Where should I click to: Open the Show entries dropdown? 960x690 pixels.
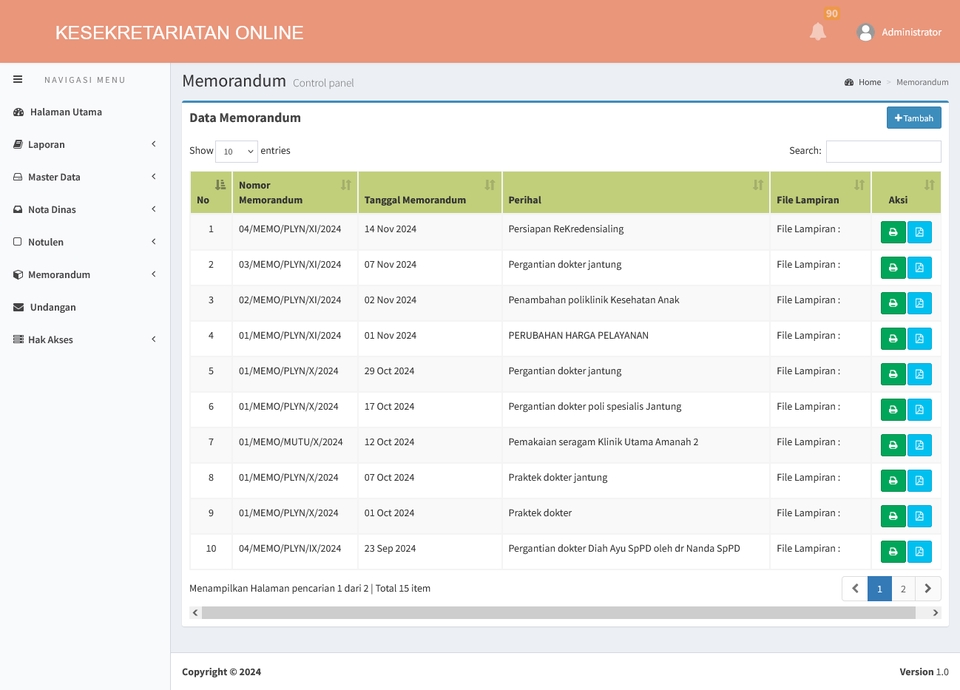(236, 150)
